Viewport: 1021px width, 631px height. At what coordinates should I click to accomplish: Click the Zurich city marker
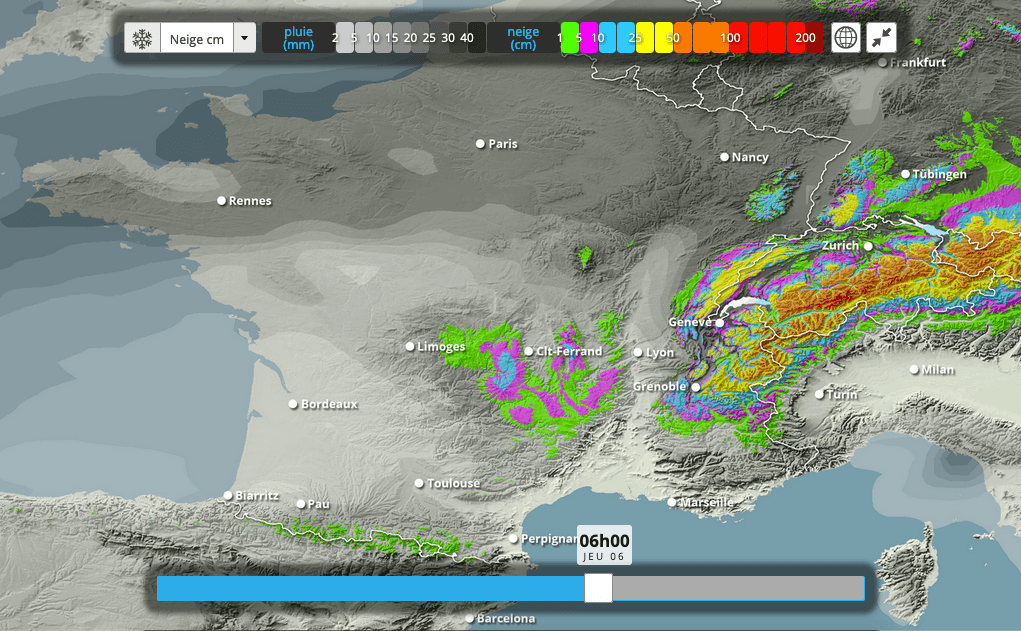(x=867, y=245)
